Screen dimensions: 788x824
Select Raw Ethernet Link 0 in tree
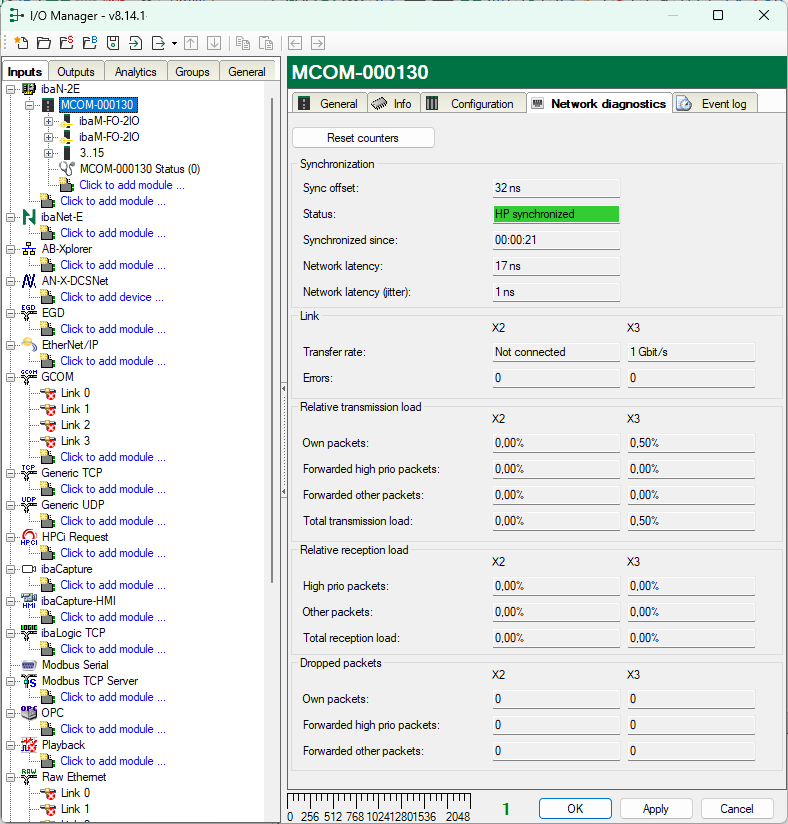click(75, 792)
